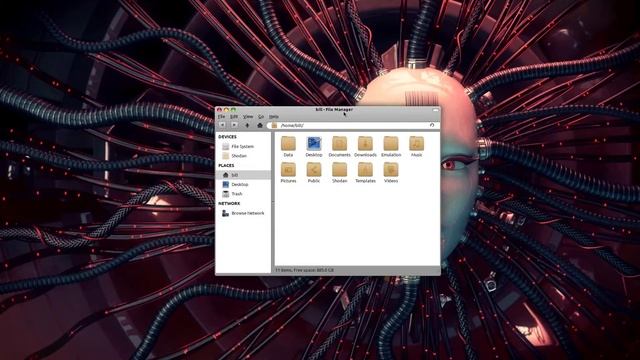Open the File menu
The width and height of the screenshot is (640, 360).
tap(221, 117)
